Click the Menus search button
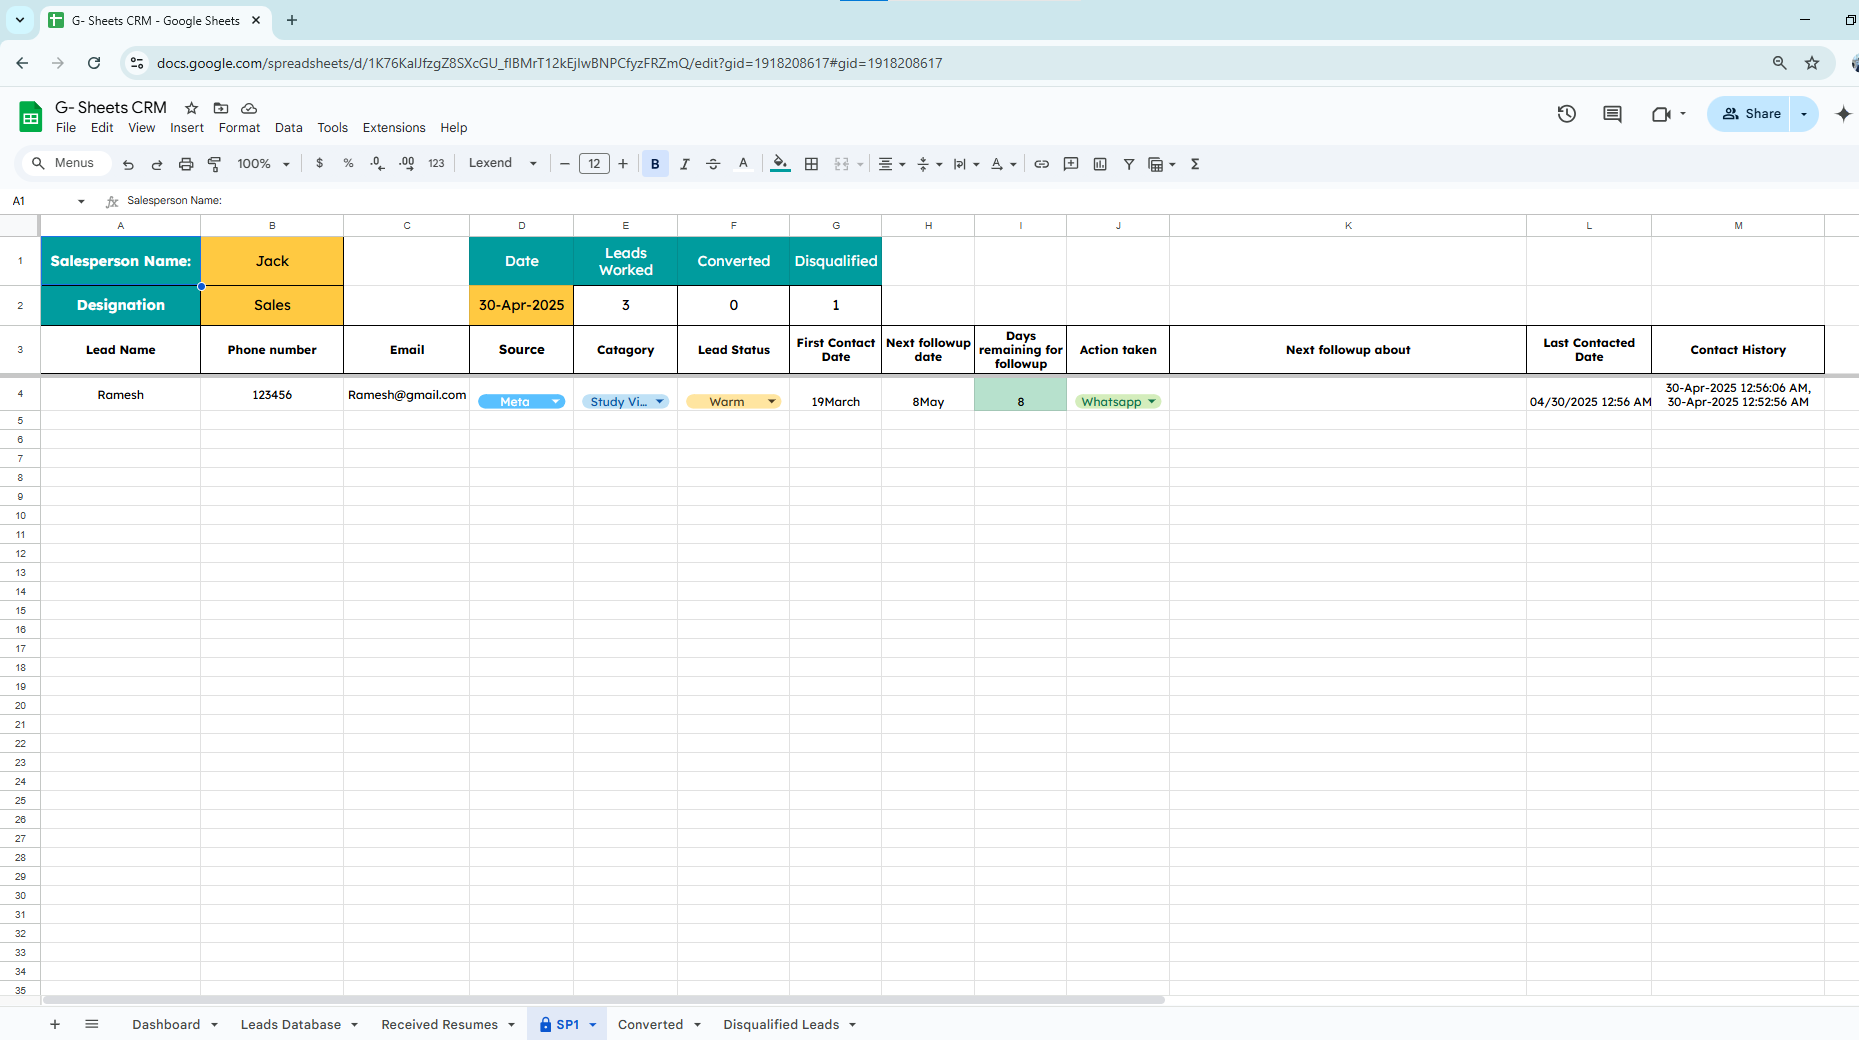Viewport: 1859px width, 1040px height. click(64, 164)
